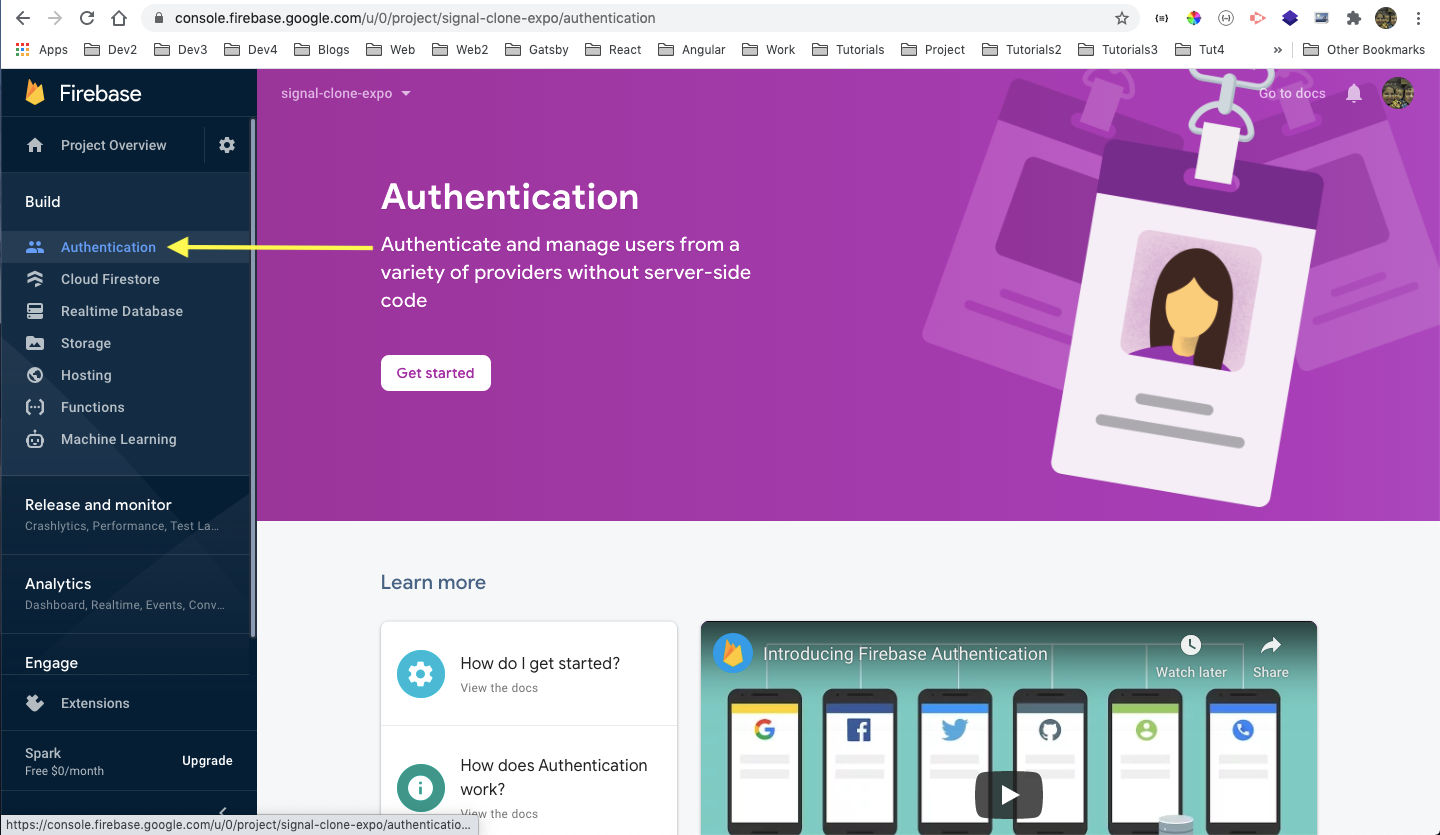The width and height of the screenshot is (1440, 835).
Task: Open the 'How does Authentication work?' card
Action: click(529, 781)
